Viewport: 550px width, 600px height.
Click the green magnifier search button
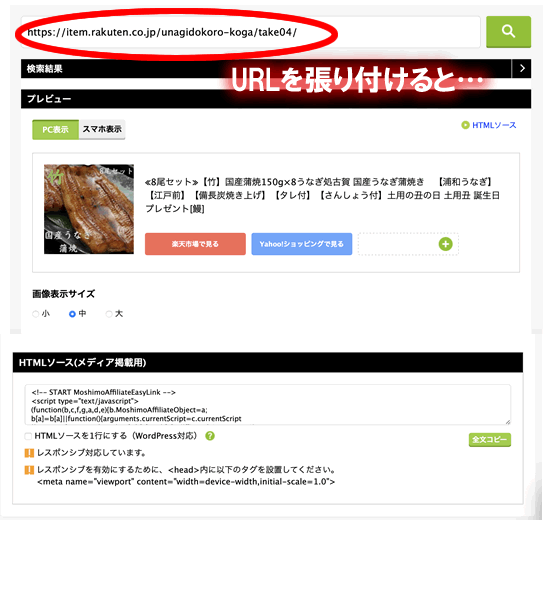(x=508, y=32)
